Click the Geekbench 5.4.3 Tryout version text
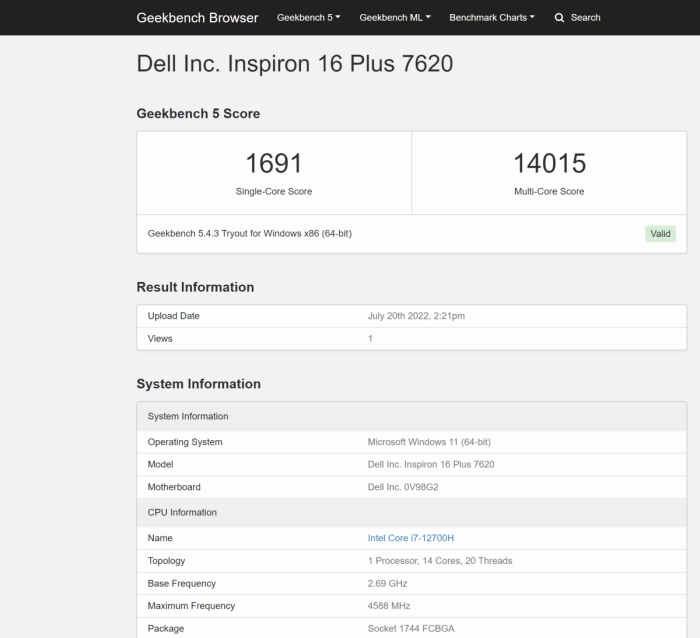The width and height of the screenshot is (700, 638). click(x=249, y=234)
